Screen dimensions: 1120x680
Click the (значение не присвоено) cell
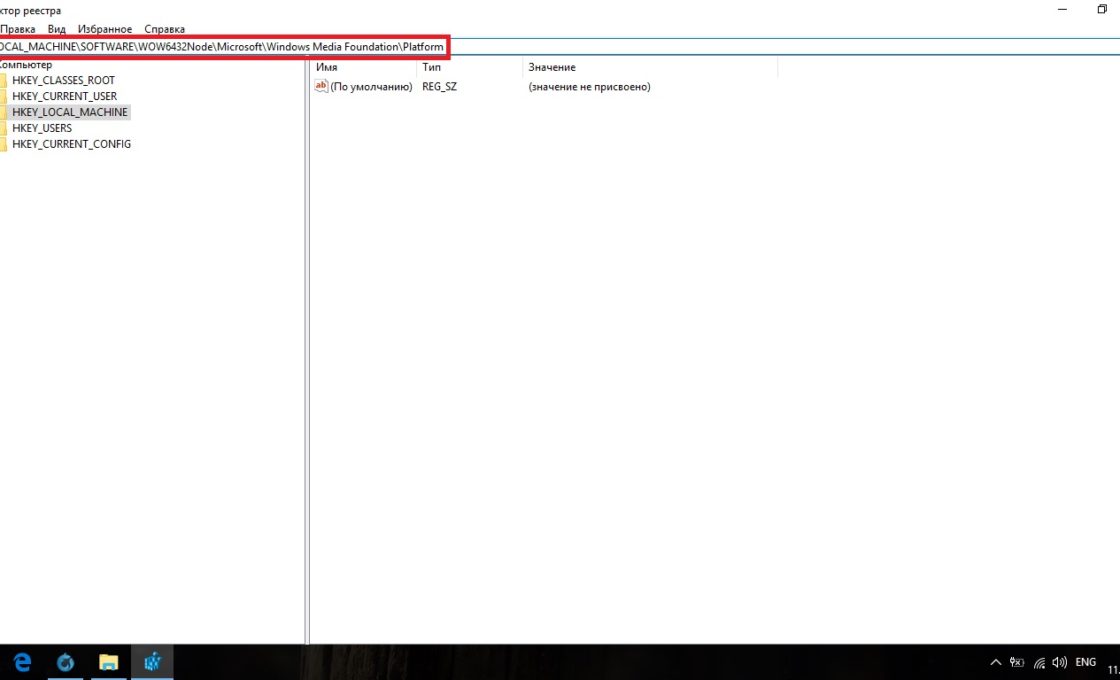coord(589,86)
